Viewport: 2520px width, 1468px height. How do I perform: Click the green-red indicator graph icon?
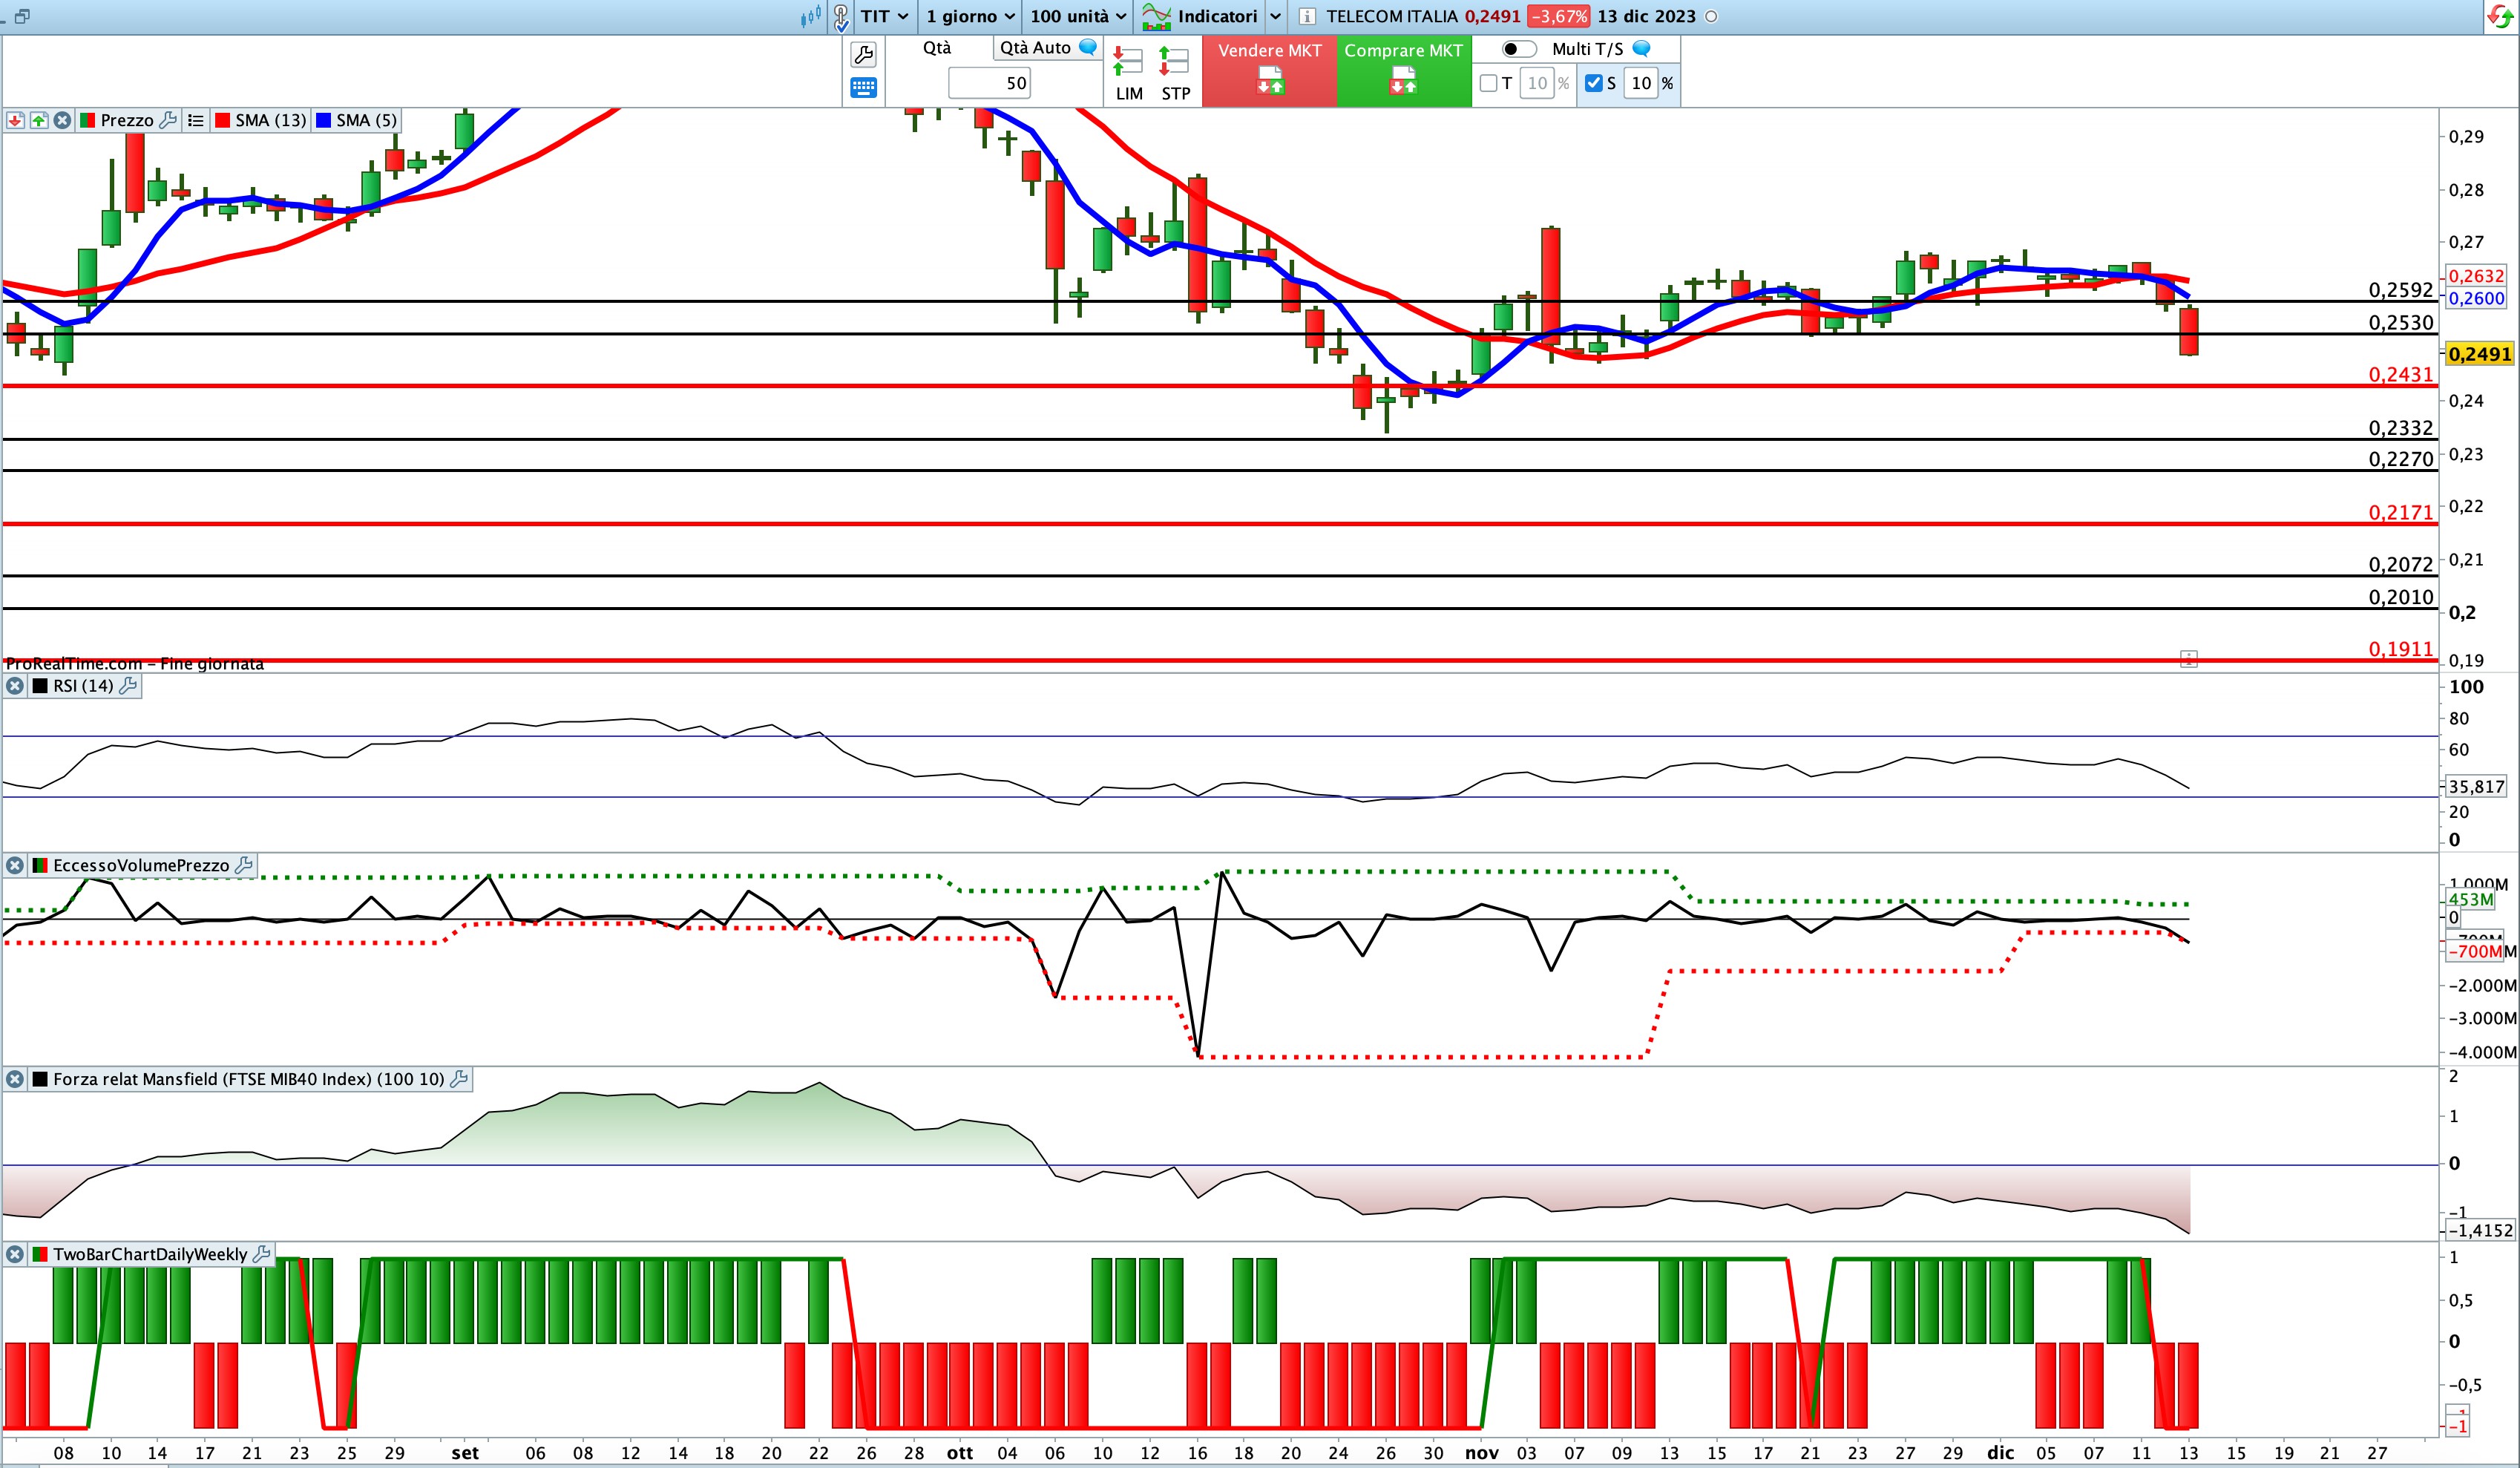[1156, 16]
